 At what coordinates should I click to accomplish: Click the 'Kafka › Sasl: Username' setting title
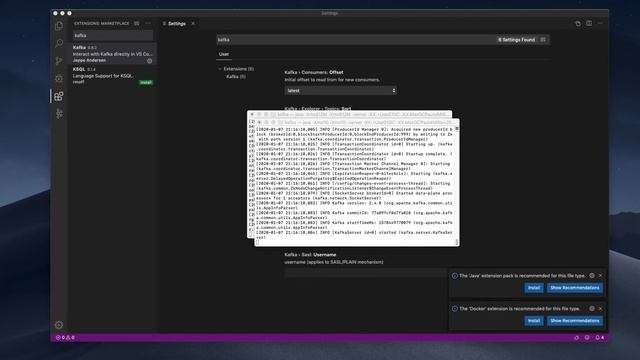tap(310, 255)
